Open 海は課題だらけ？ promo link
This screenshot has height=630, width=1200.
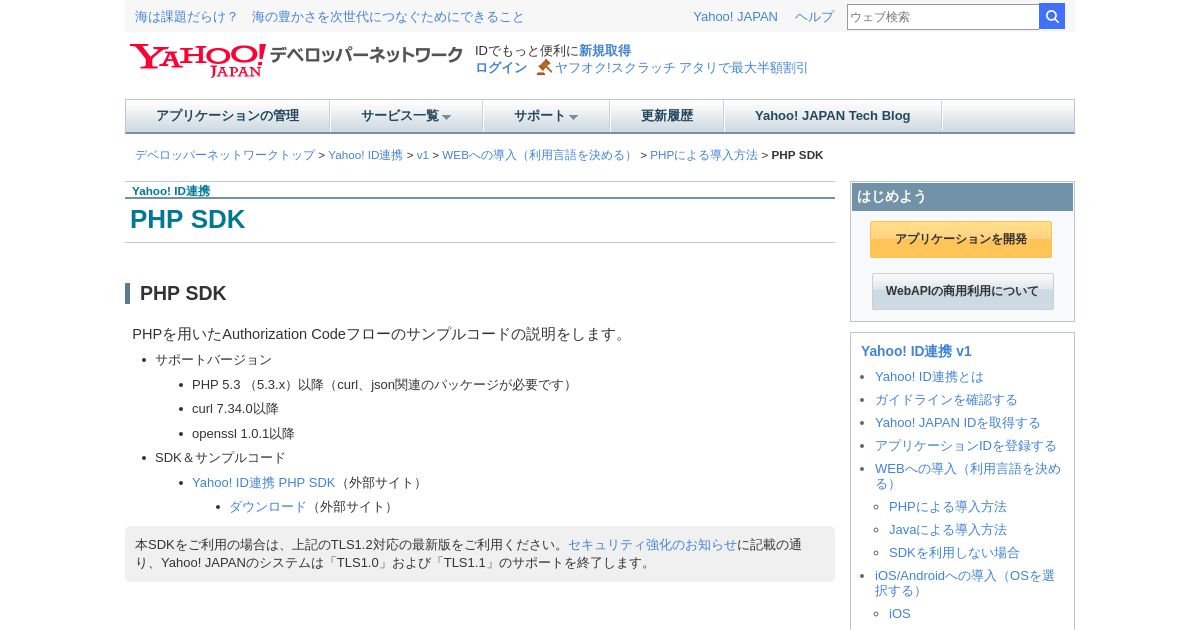187,17
